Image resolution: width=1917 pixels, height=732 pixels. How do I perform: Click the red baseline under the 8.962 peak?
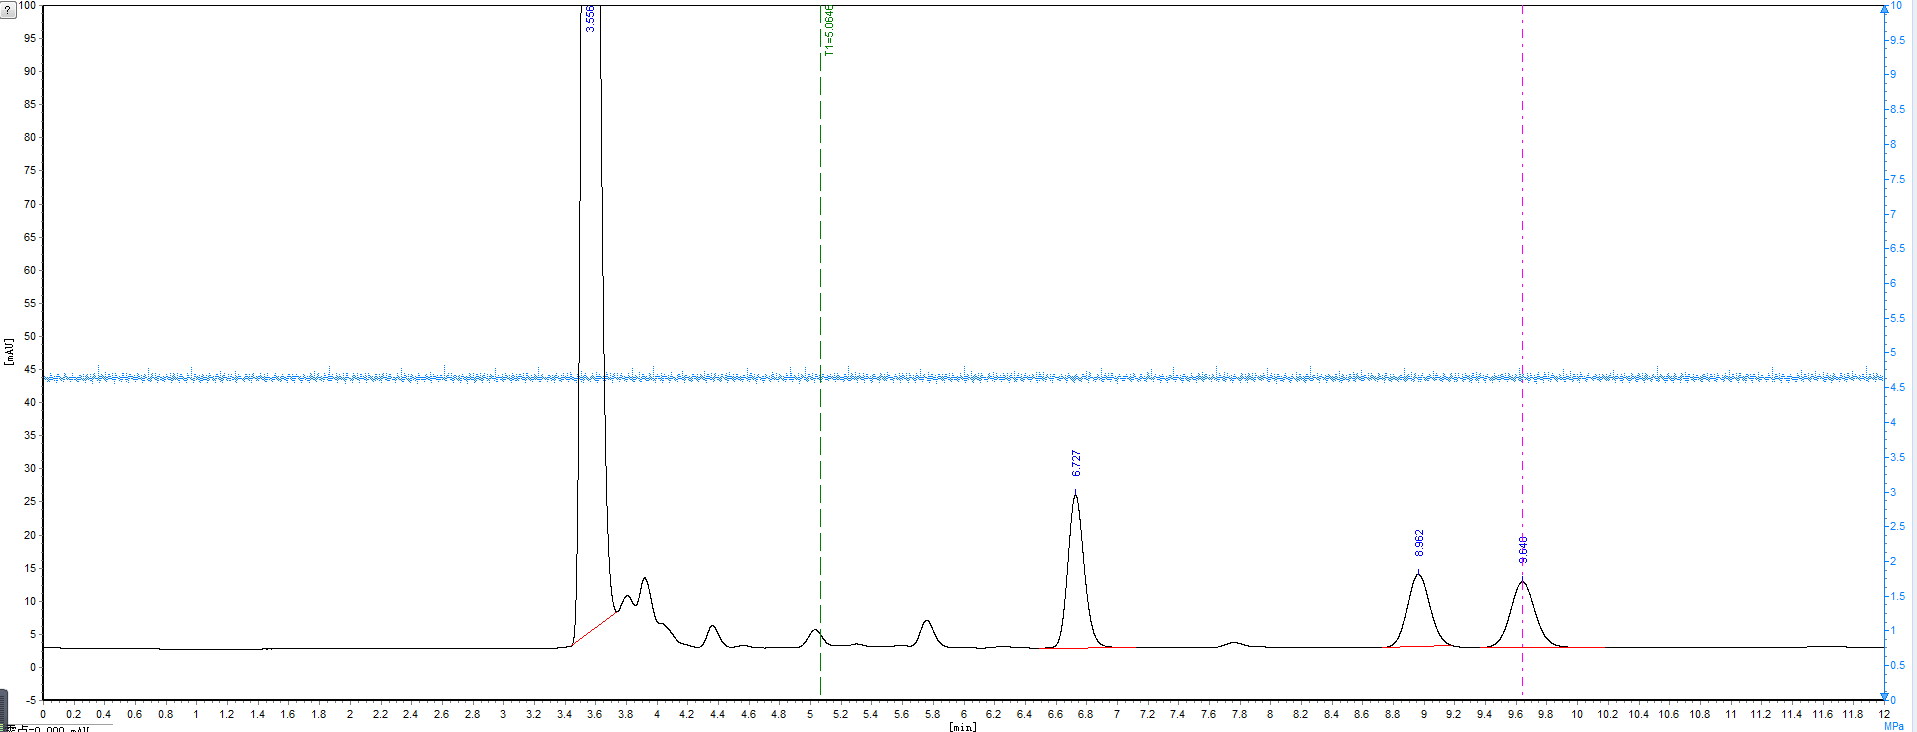1415,646
